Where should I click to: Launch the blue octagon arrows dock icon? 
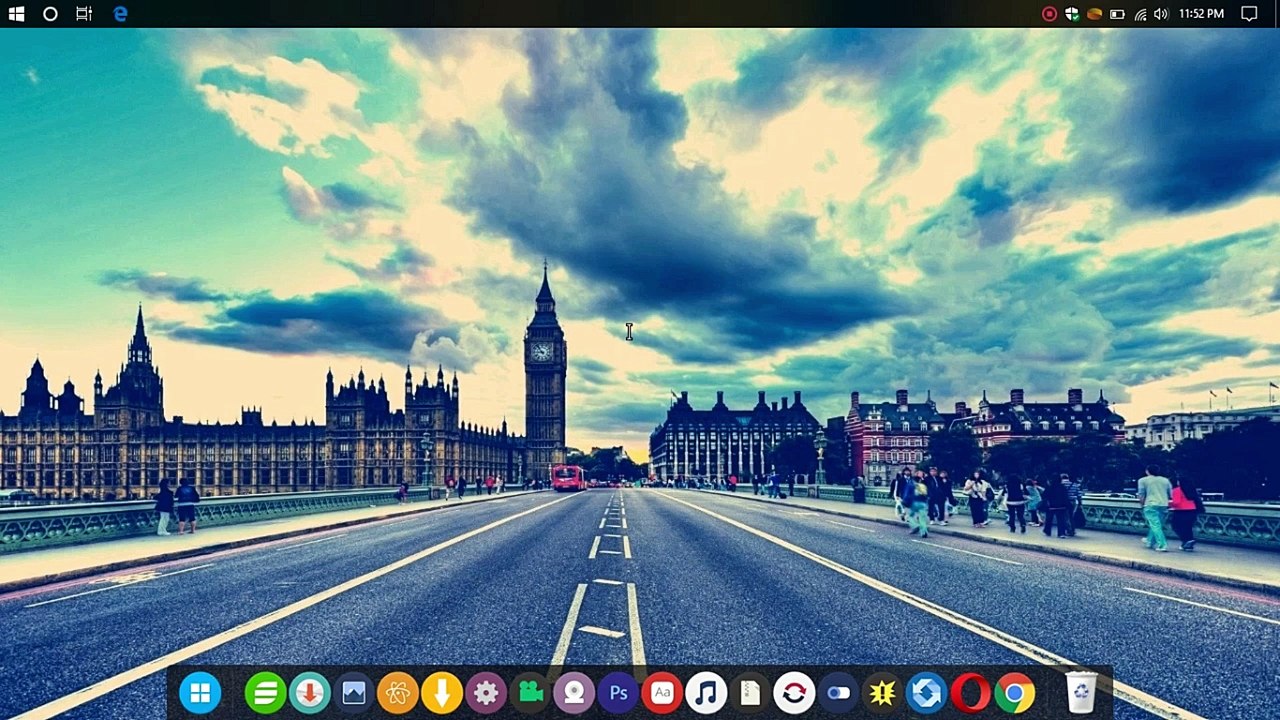[926, 692]
